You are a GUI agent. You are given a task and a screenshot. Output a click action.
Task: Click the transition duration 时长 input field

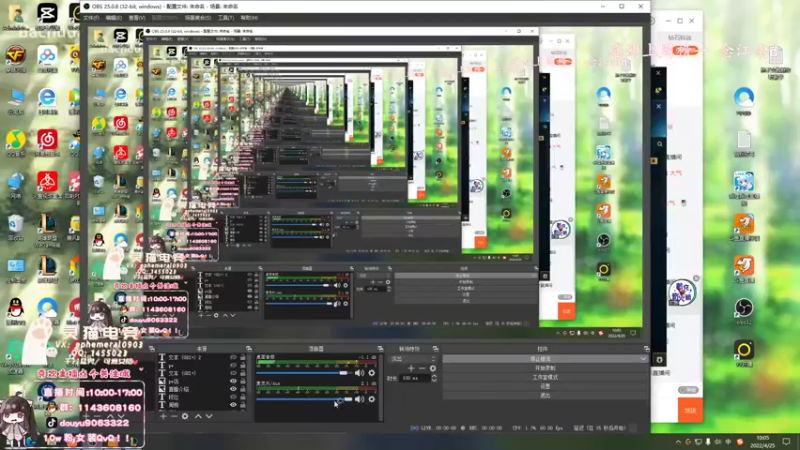click(414, 378)
